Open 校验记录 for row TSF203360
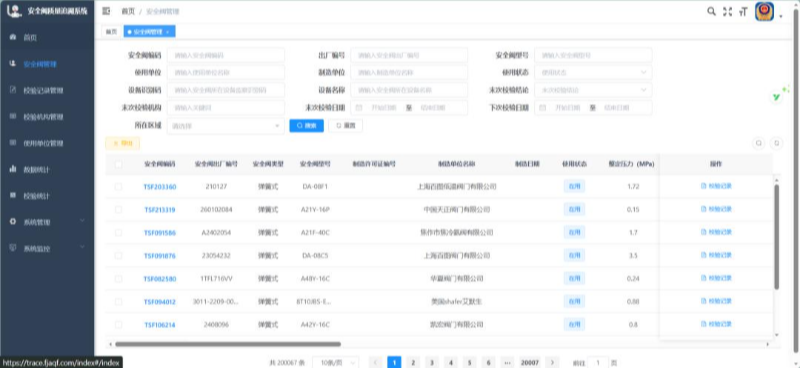This screenshot has height=369, width=800. (716, 186)
